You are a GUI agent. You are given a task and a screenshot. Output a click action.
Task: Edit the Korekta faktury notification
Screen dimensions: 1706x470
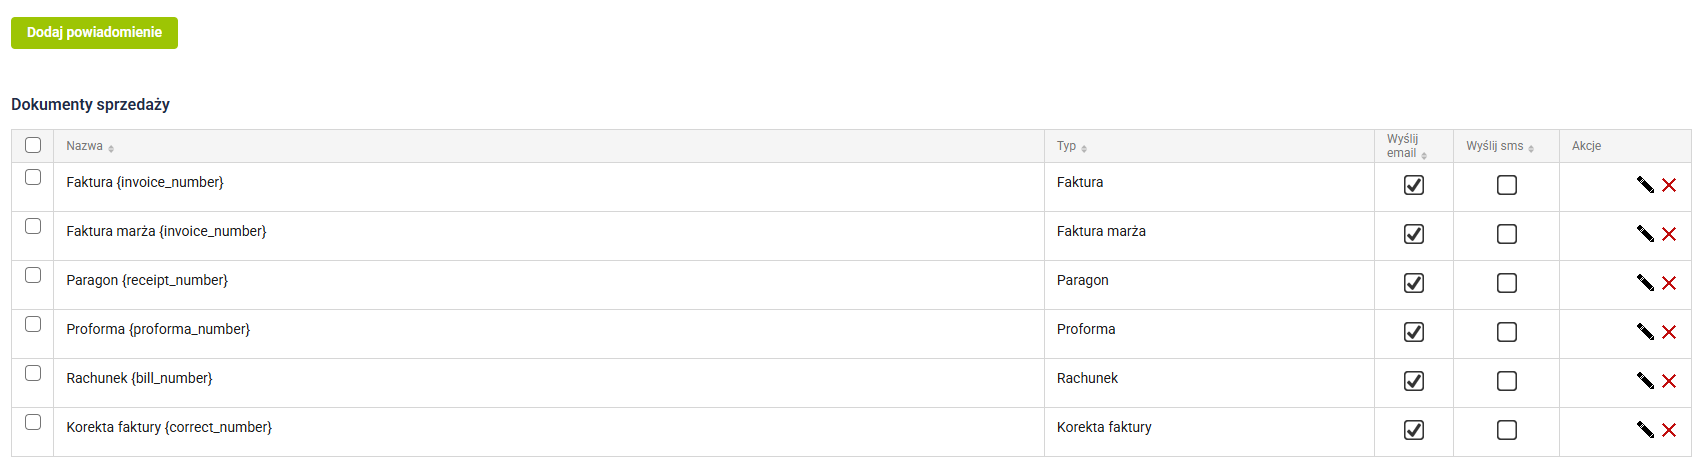coord(1645,430)
